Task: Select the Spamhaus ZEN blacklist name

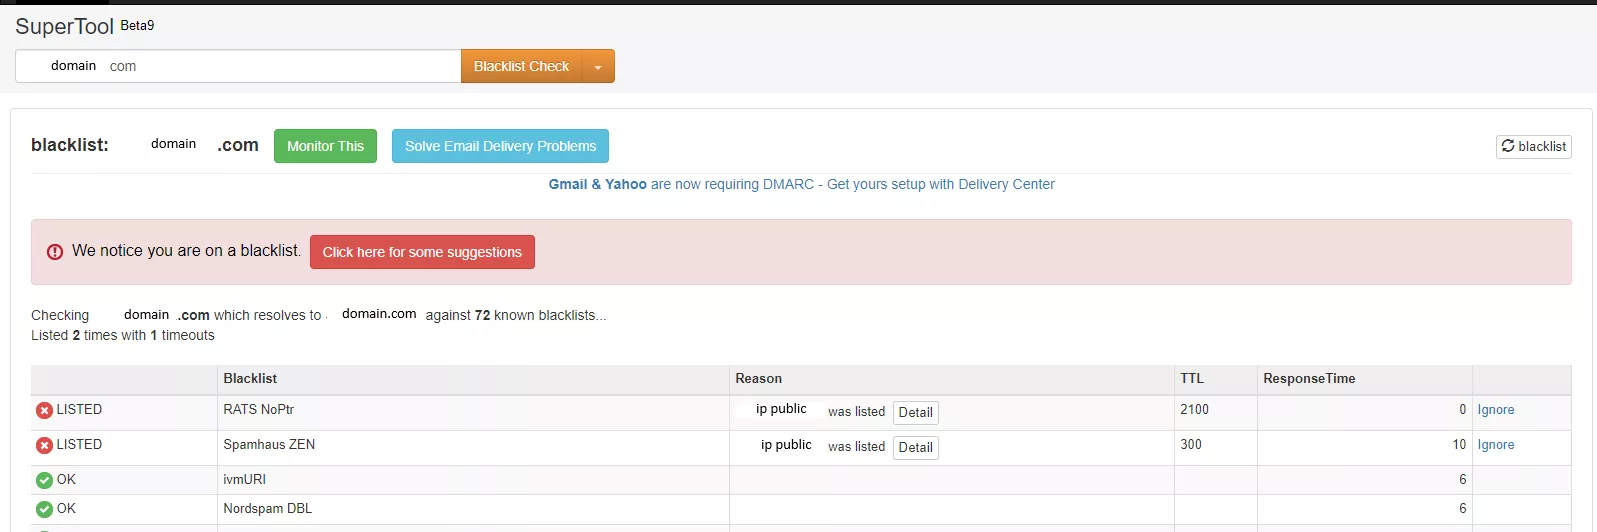Action: (269, 444)
